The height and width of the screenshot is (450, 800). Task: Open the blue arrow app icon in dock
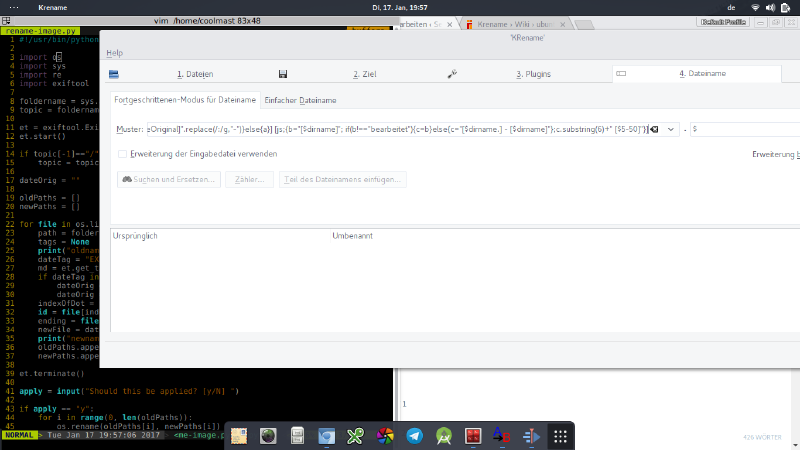532,436
